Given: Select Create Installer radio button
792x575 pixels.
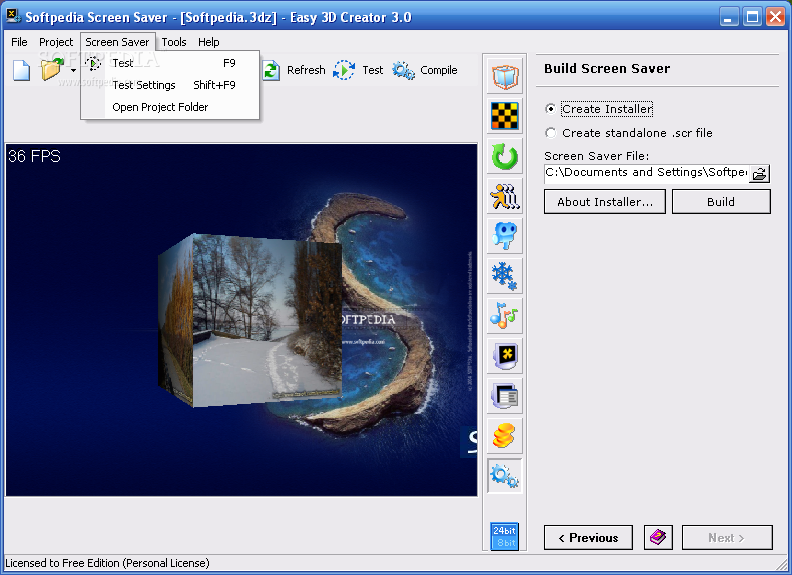Looking at the screenshot, I should 551,109.
